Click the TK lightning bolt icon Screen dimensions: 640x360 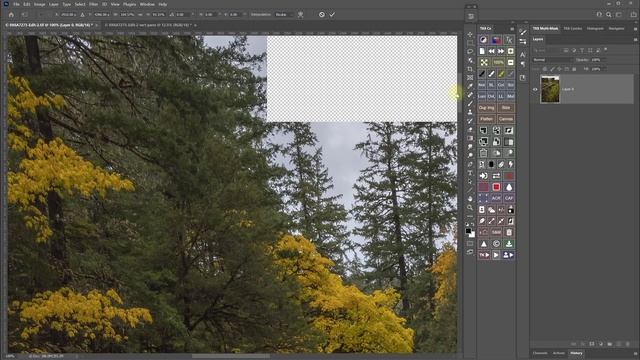(x=510, y=164)
